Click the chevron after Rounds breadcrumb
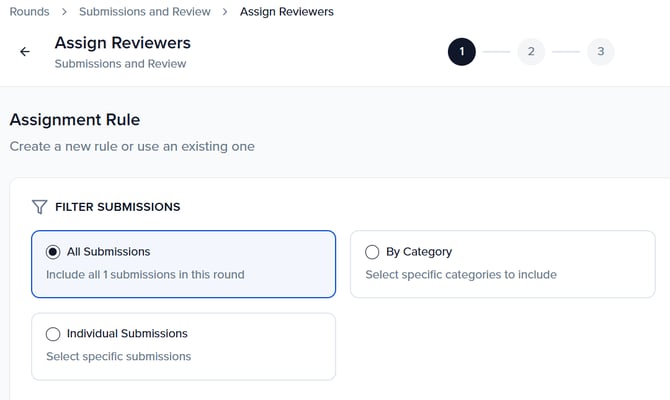Screen dimensions: 670x400 point(64,12)
